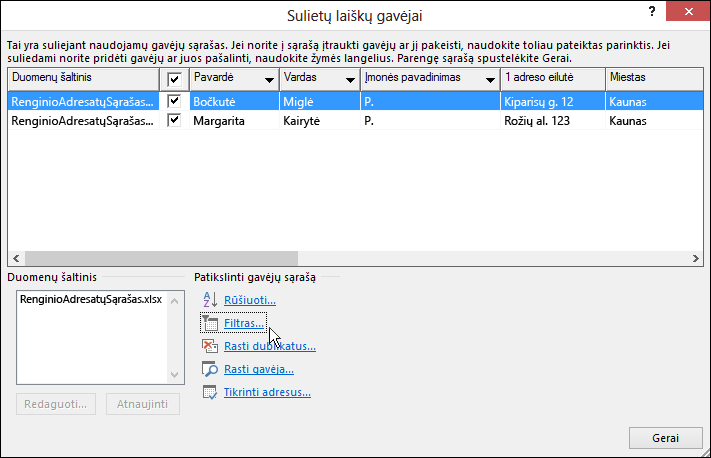
Task: Select RenginioAdresatųSąrašas.xlsx in data source list
Action: point(91,299)
